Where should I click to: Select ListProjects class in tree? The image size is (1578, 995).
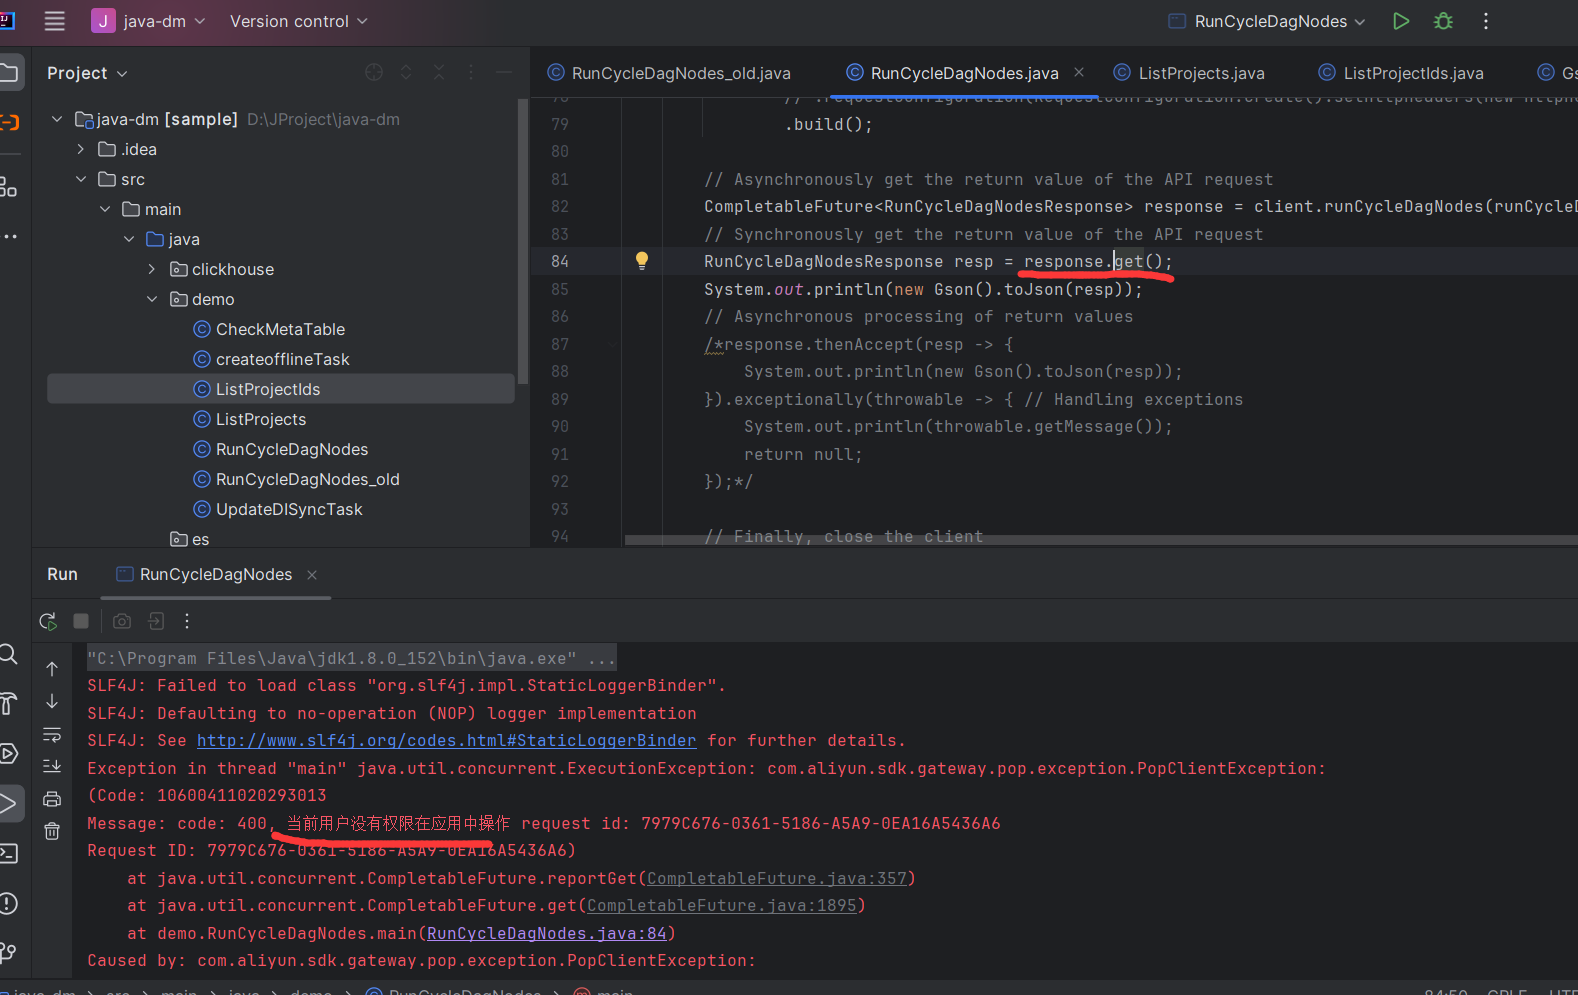(260, 419)
